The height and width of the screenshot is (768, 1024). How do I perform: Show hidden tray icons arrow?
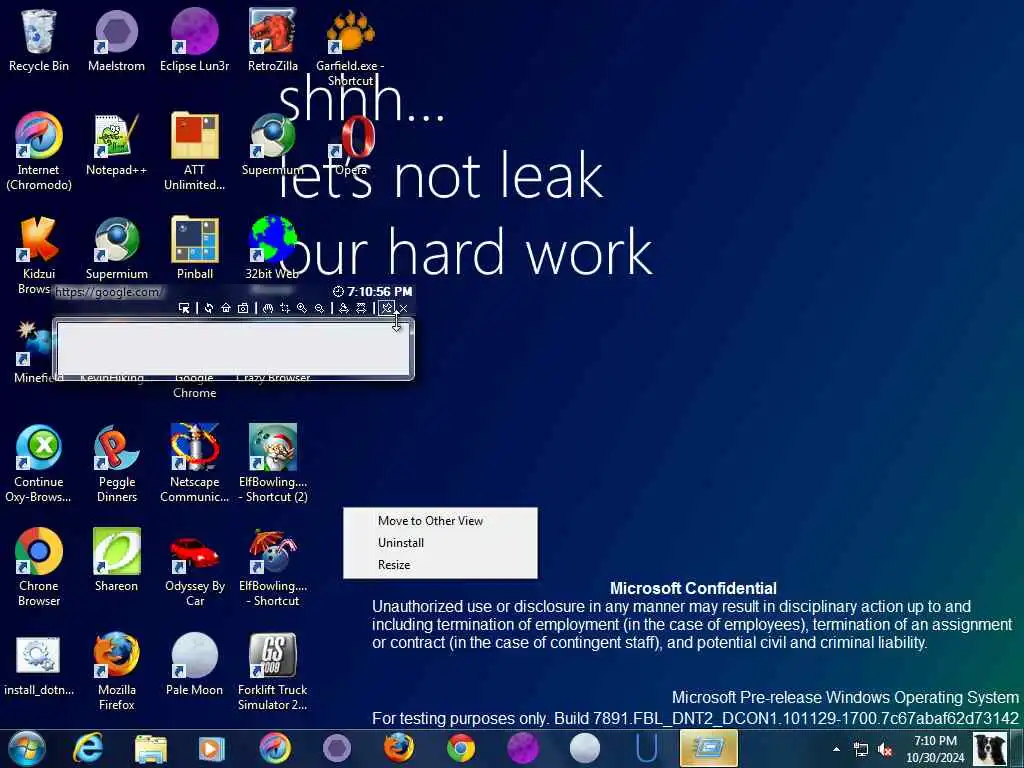(x=836, y=749)
